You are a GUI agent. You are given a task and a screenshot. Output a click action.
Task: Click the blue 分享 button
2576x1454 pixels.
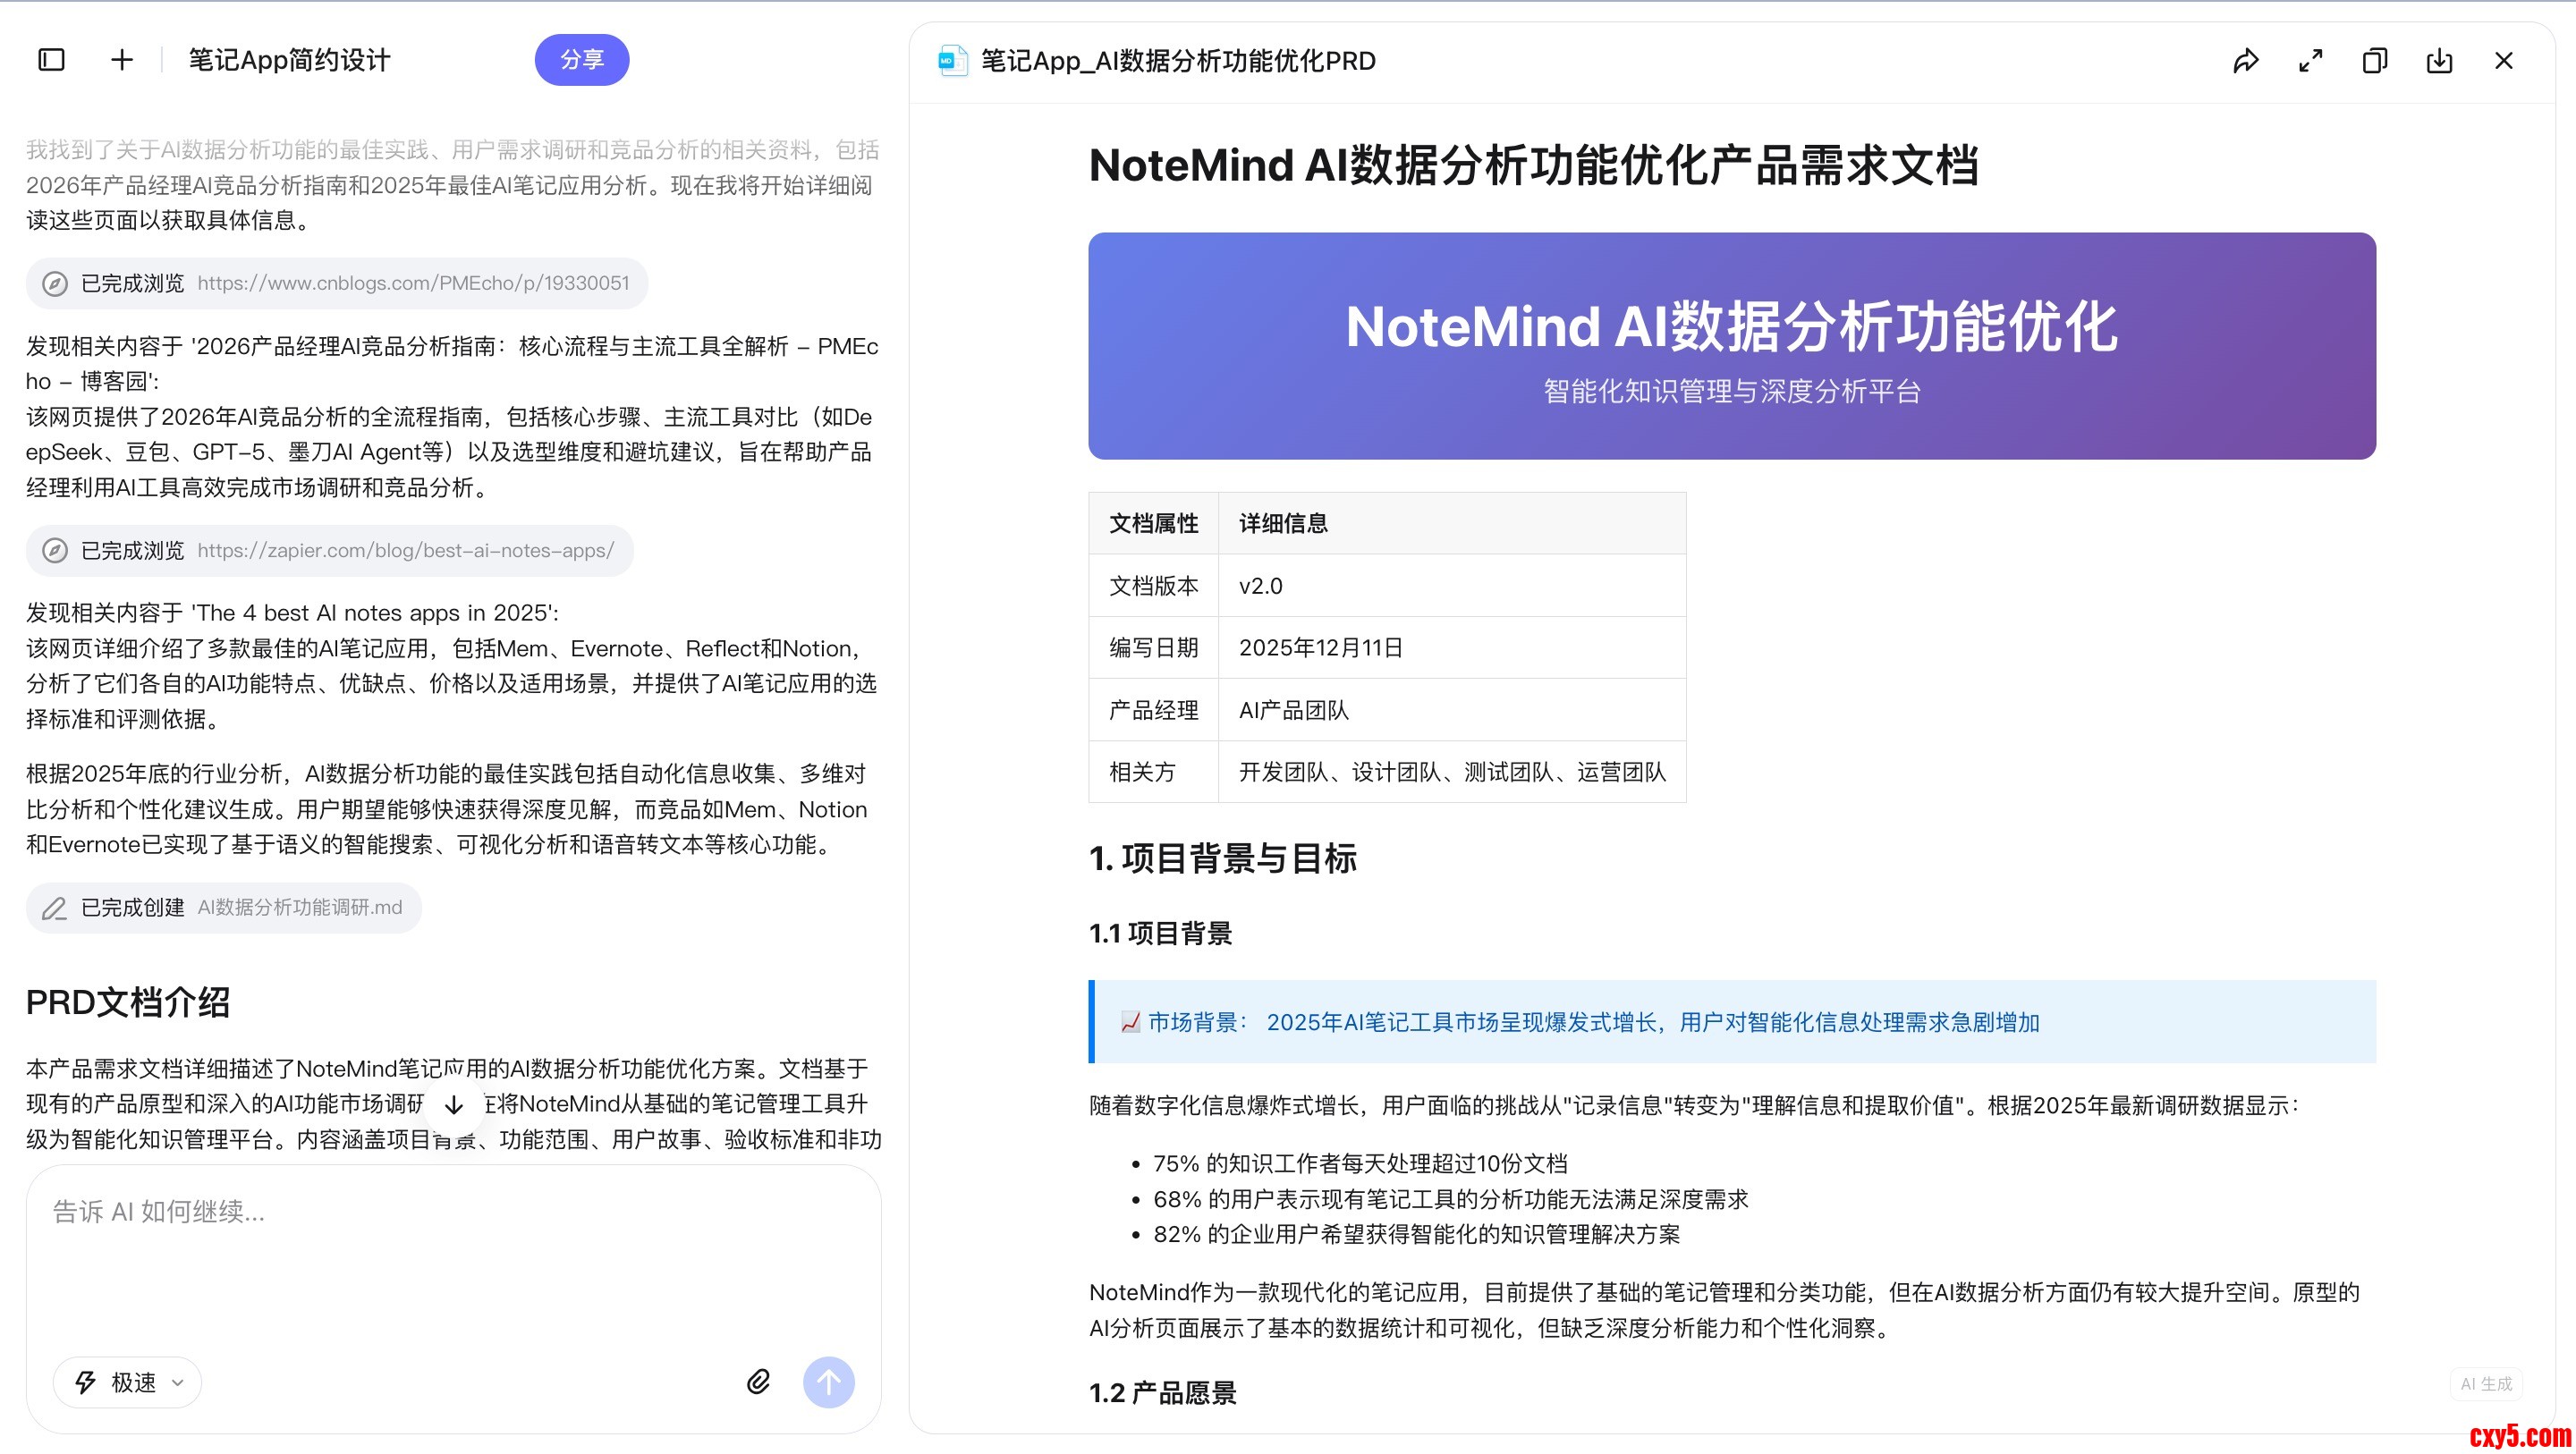click(x=581, y=60)
